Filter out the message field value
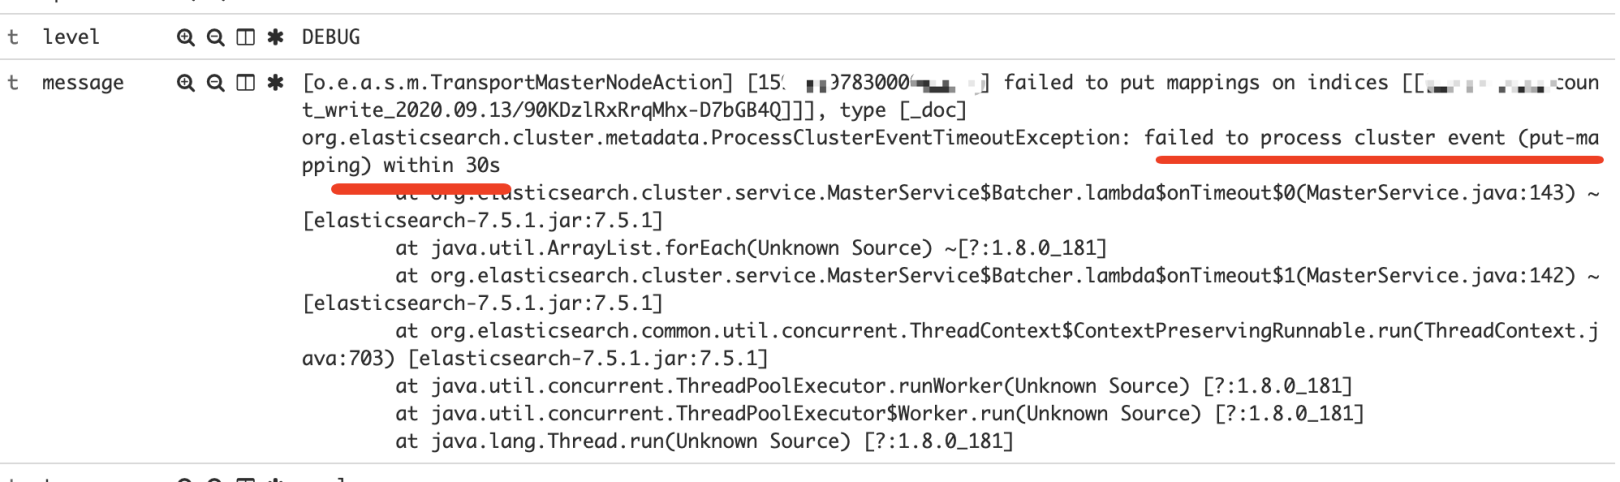Screen dimensions: 1620x482 pyautogui.click(x=215, y=83)
